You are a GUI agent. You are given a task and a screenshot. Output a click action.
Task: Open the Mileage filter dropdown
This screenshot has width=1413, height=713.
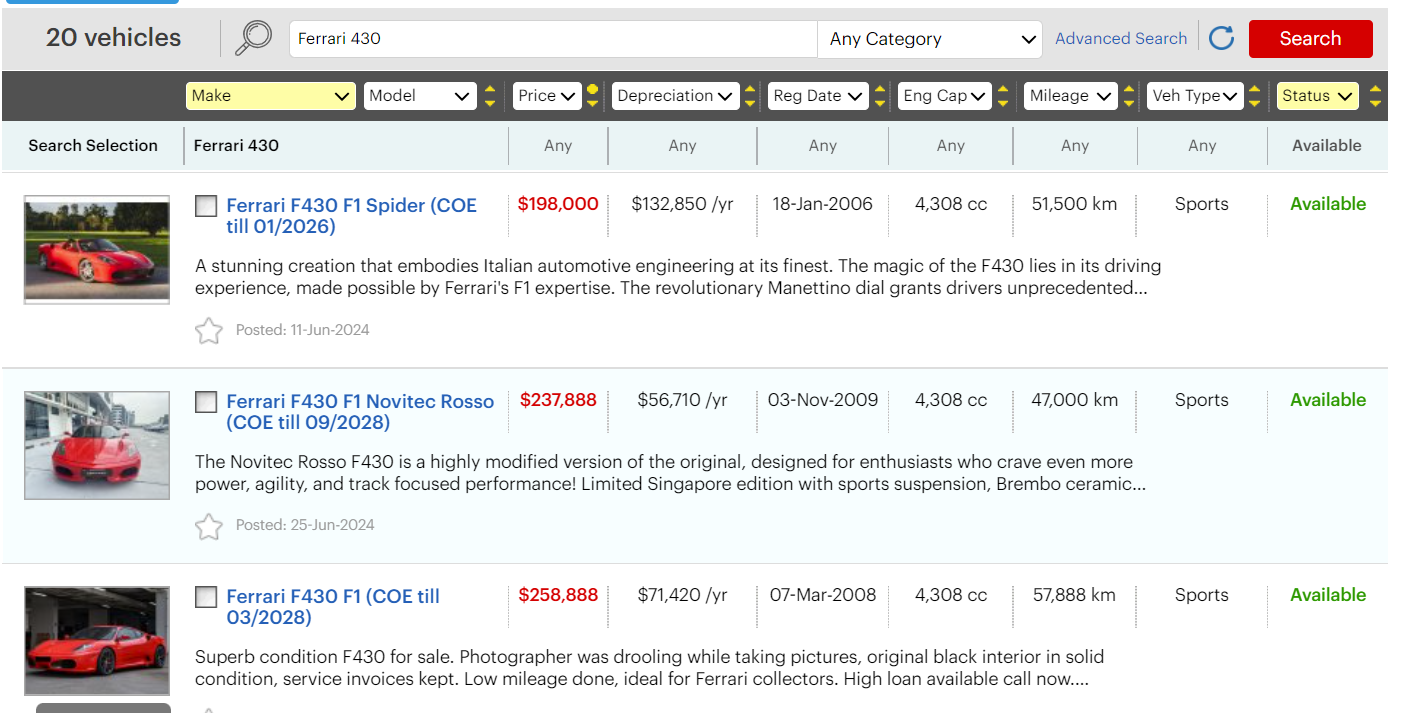[x=1071, y=96]
